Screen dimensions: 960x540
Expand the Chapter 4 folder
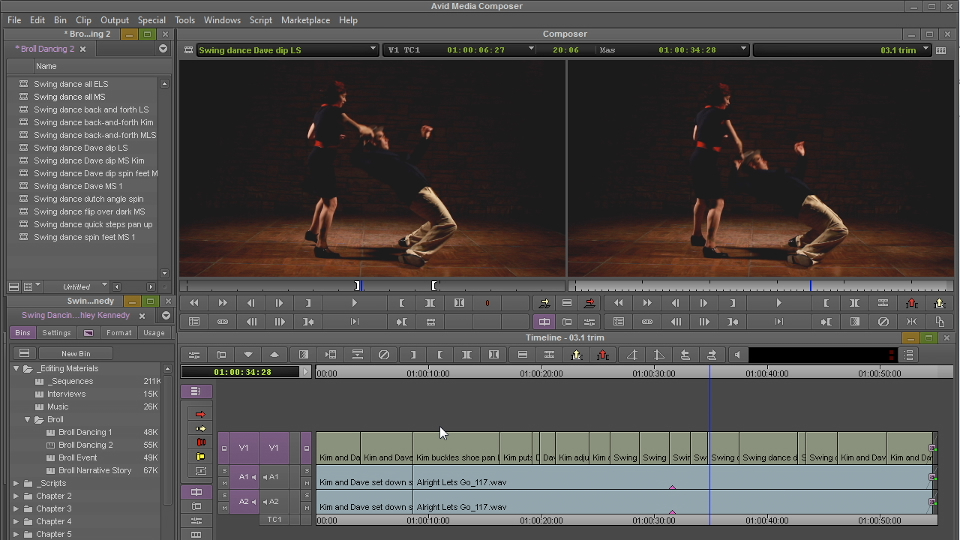pos(17,522)
